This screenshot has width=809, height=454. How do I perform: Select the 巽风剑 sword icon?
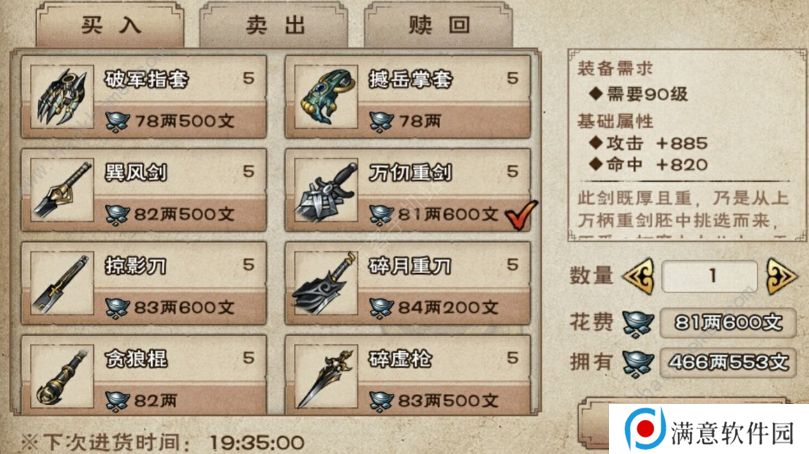(62, 190)
